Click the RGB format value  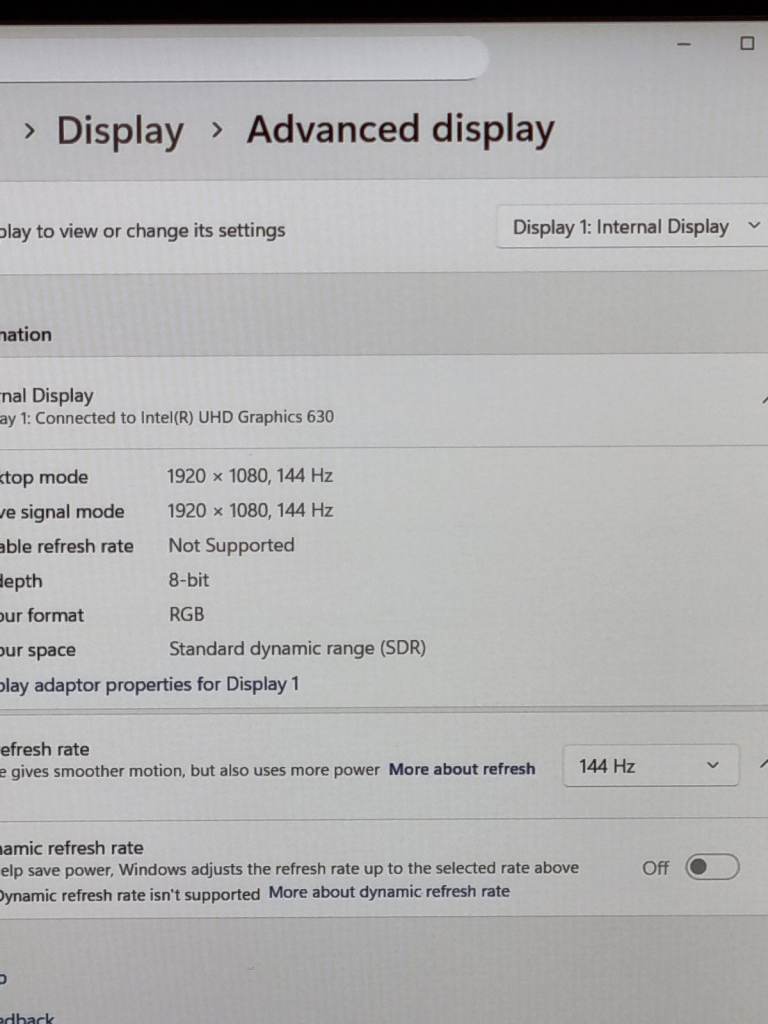tap(187, 615)
